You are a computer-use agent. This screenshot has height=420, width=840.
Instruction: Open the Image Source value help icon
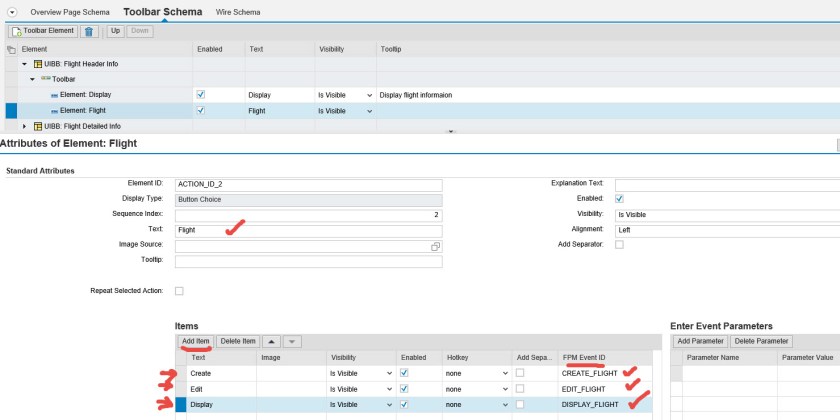[x=435, y=245]
